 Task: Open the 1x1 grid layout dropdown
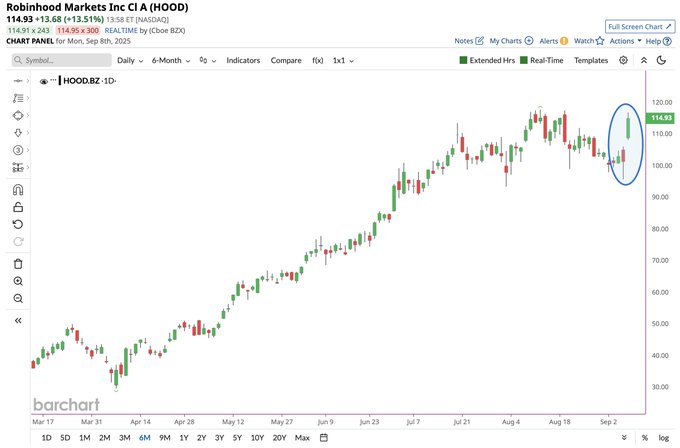(x=343, y=60)
